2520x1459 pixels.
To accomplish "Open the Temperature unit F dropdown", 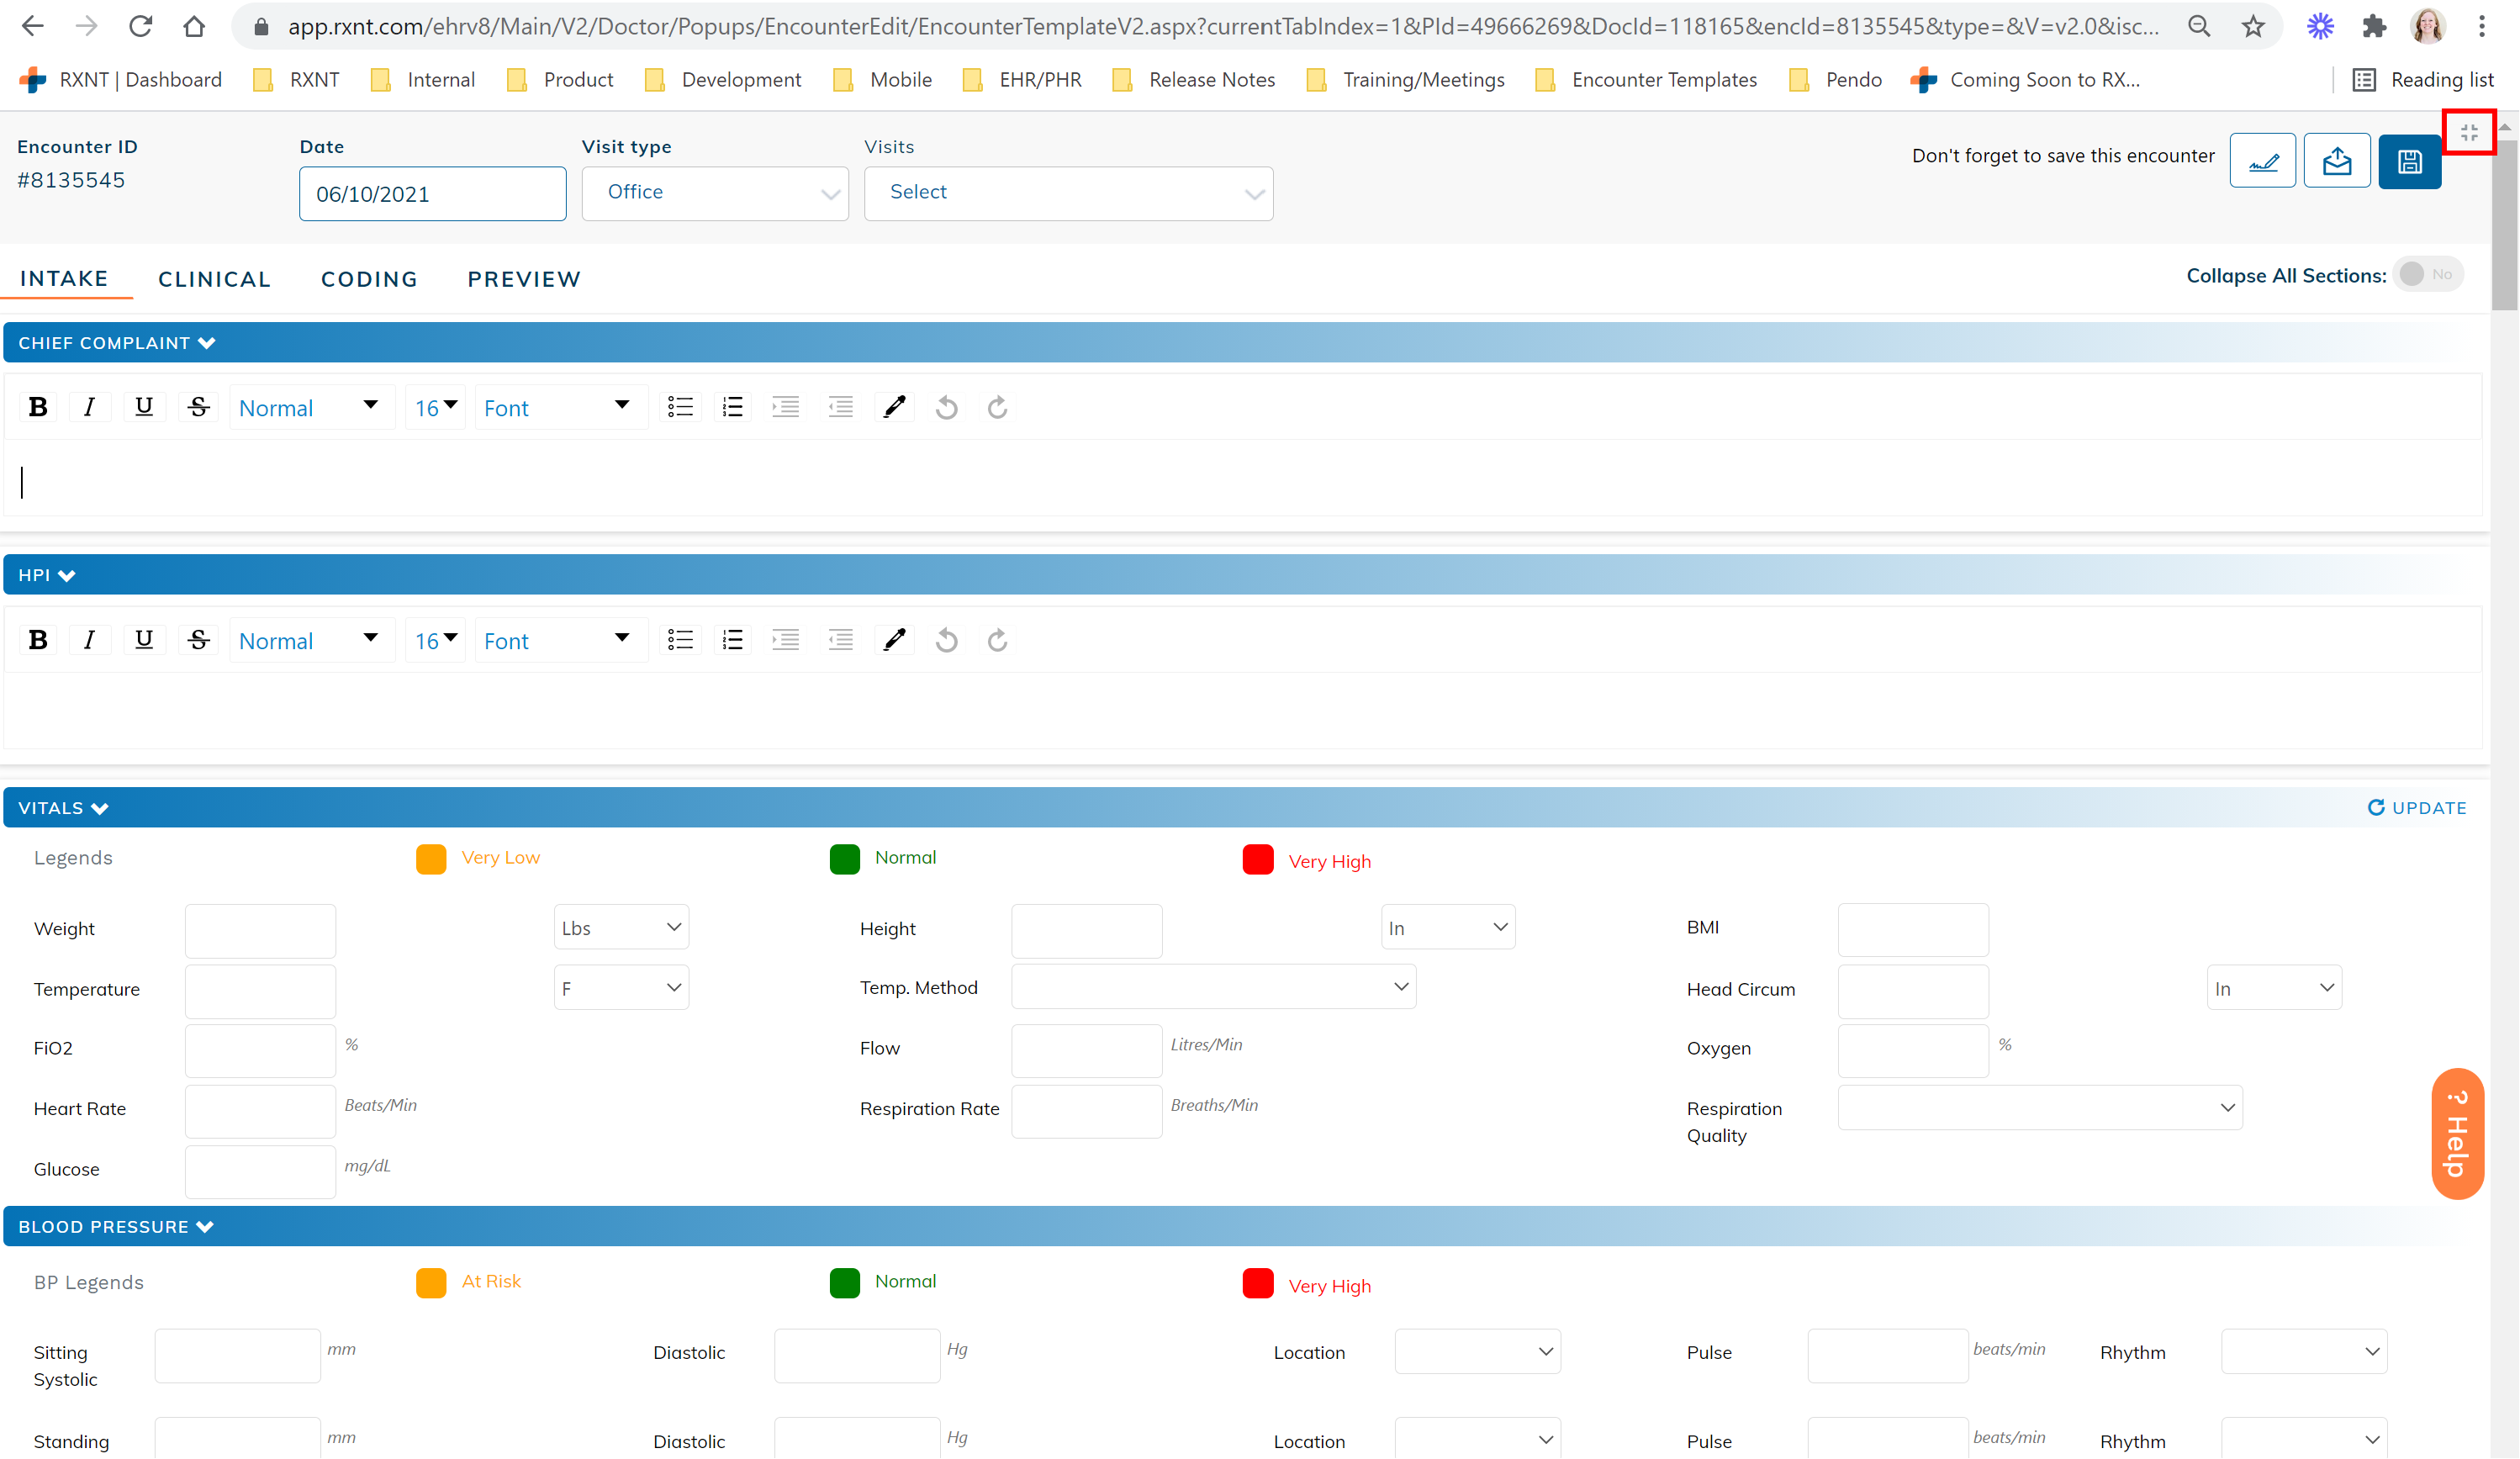I will (x=621, y=988).
